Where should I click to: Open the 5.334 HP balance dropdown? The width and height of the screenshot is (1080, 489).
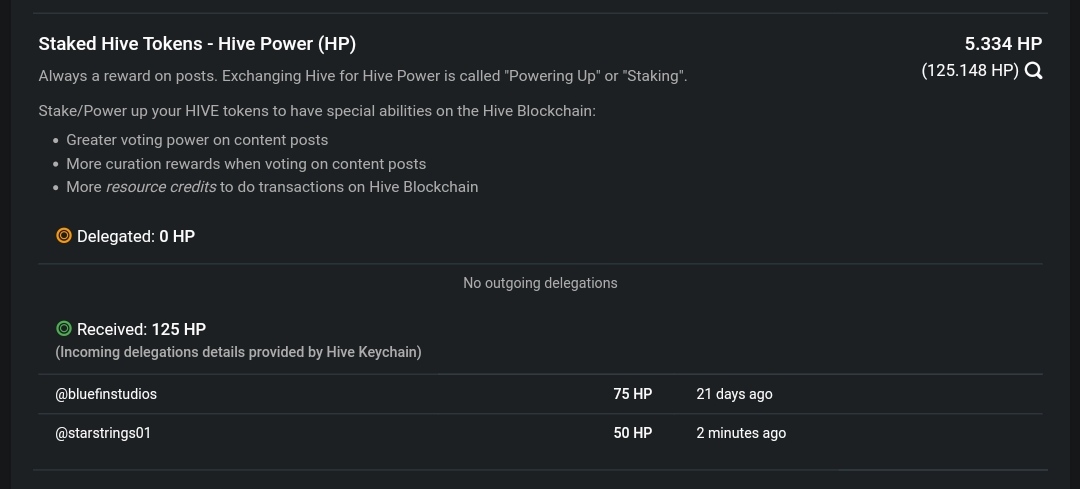pyautogui.click(x=1003, y=44)
